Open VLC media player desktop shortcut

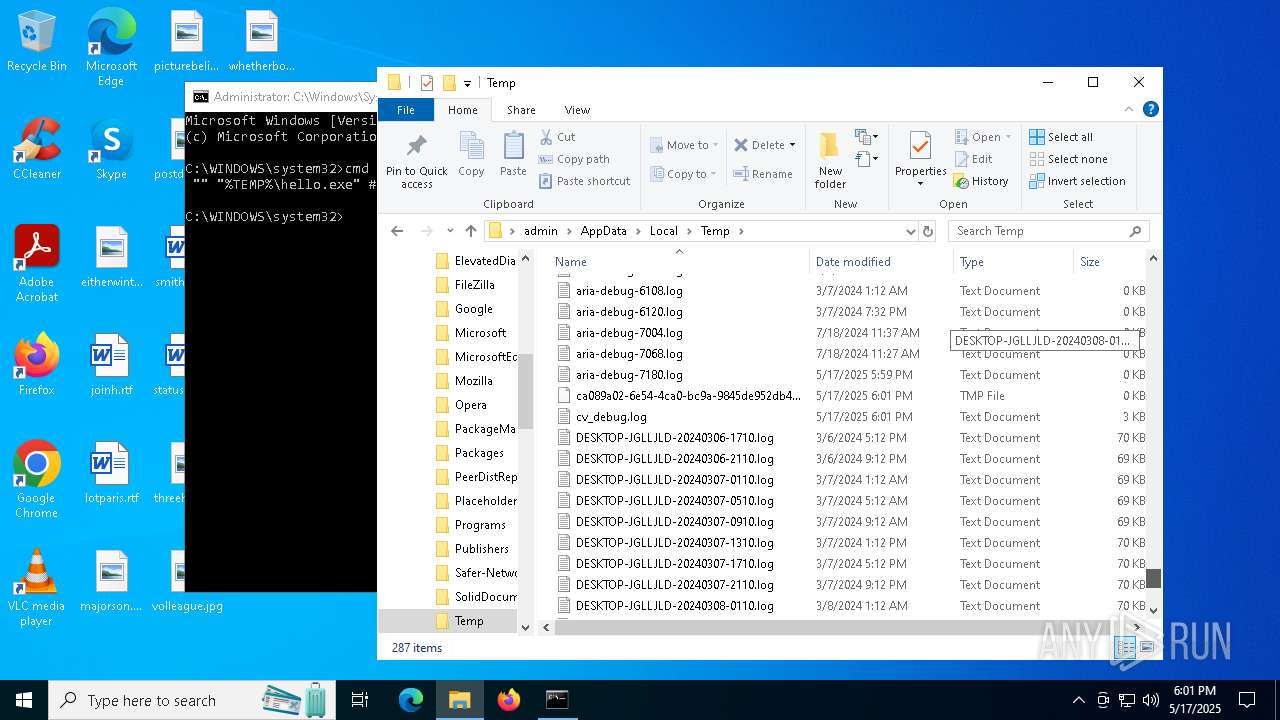(x=37, y=588)
